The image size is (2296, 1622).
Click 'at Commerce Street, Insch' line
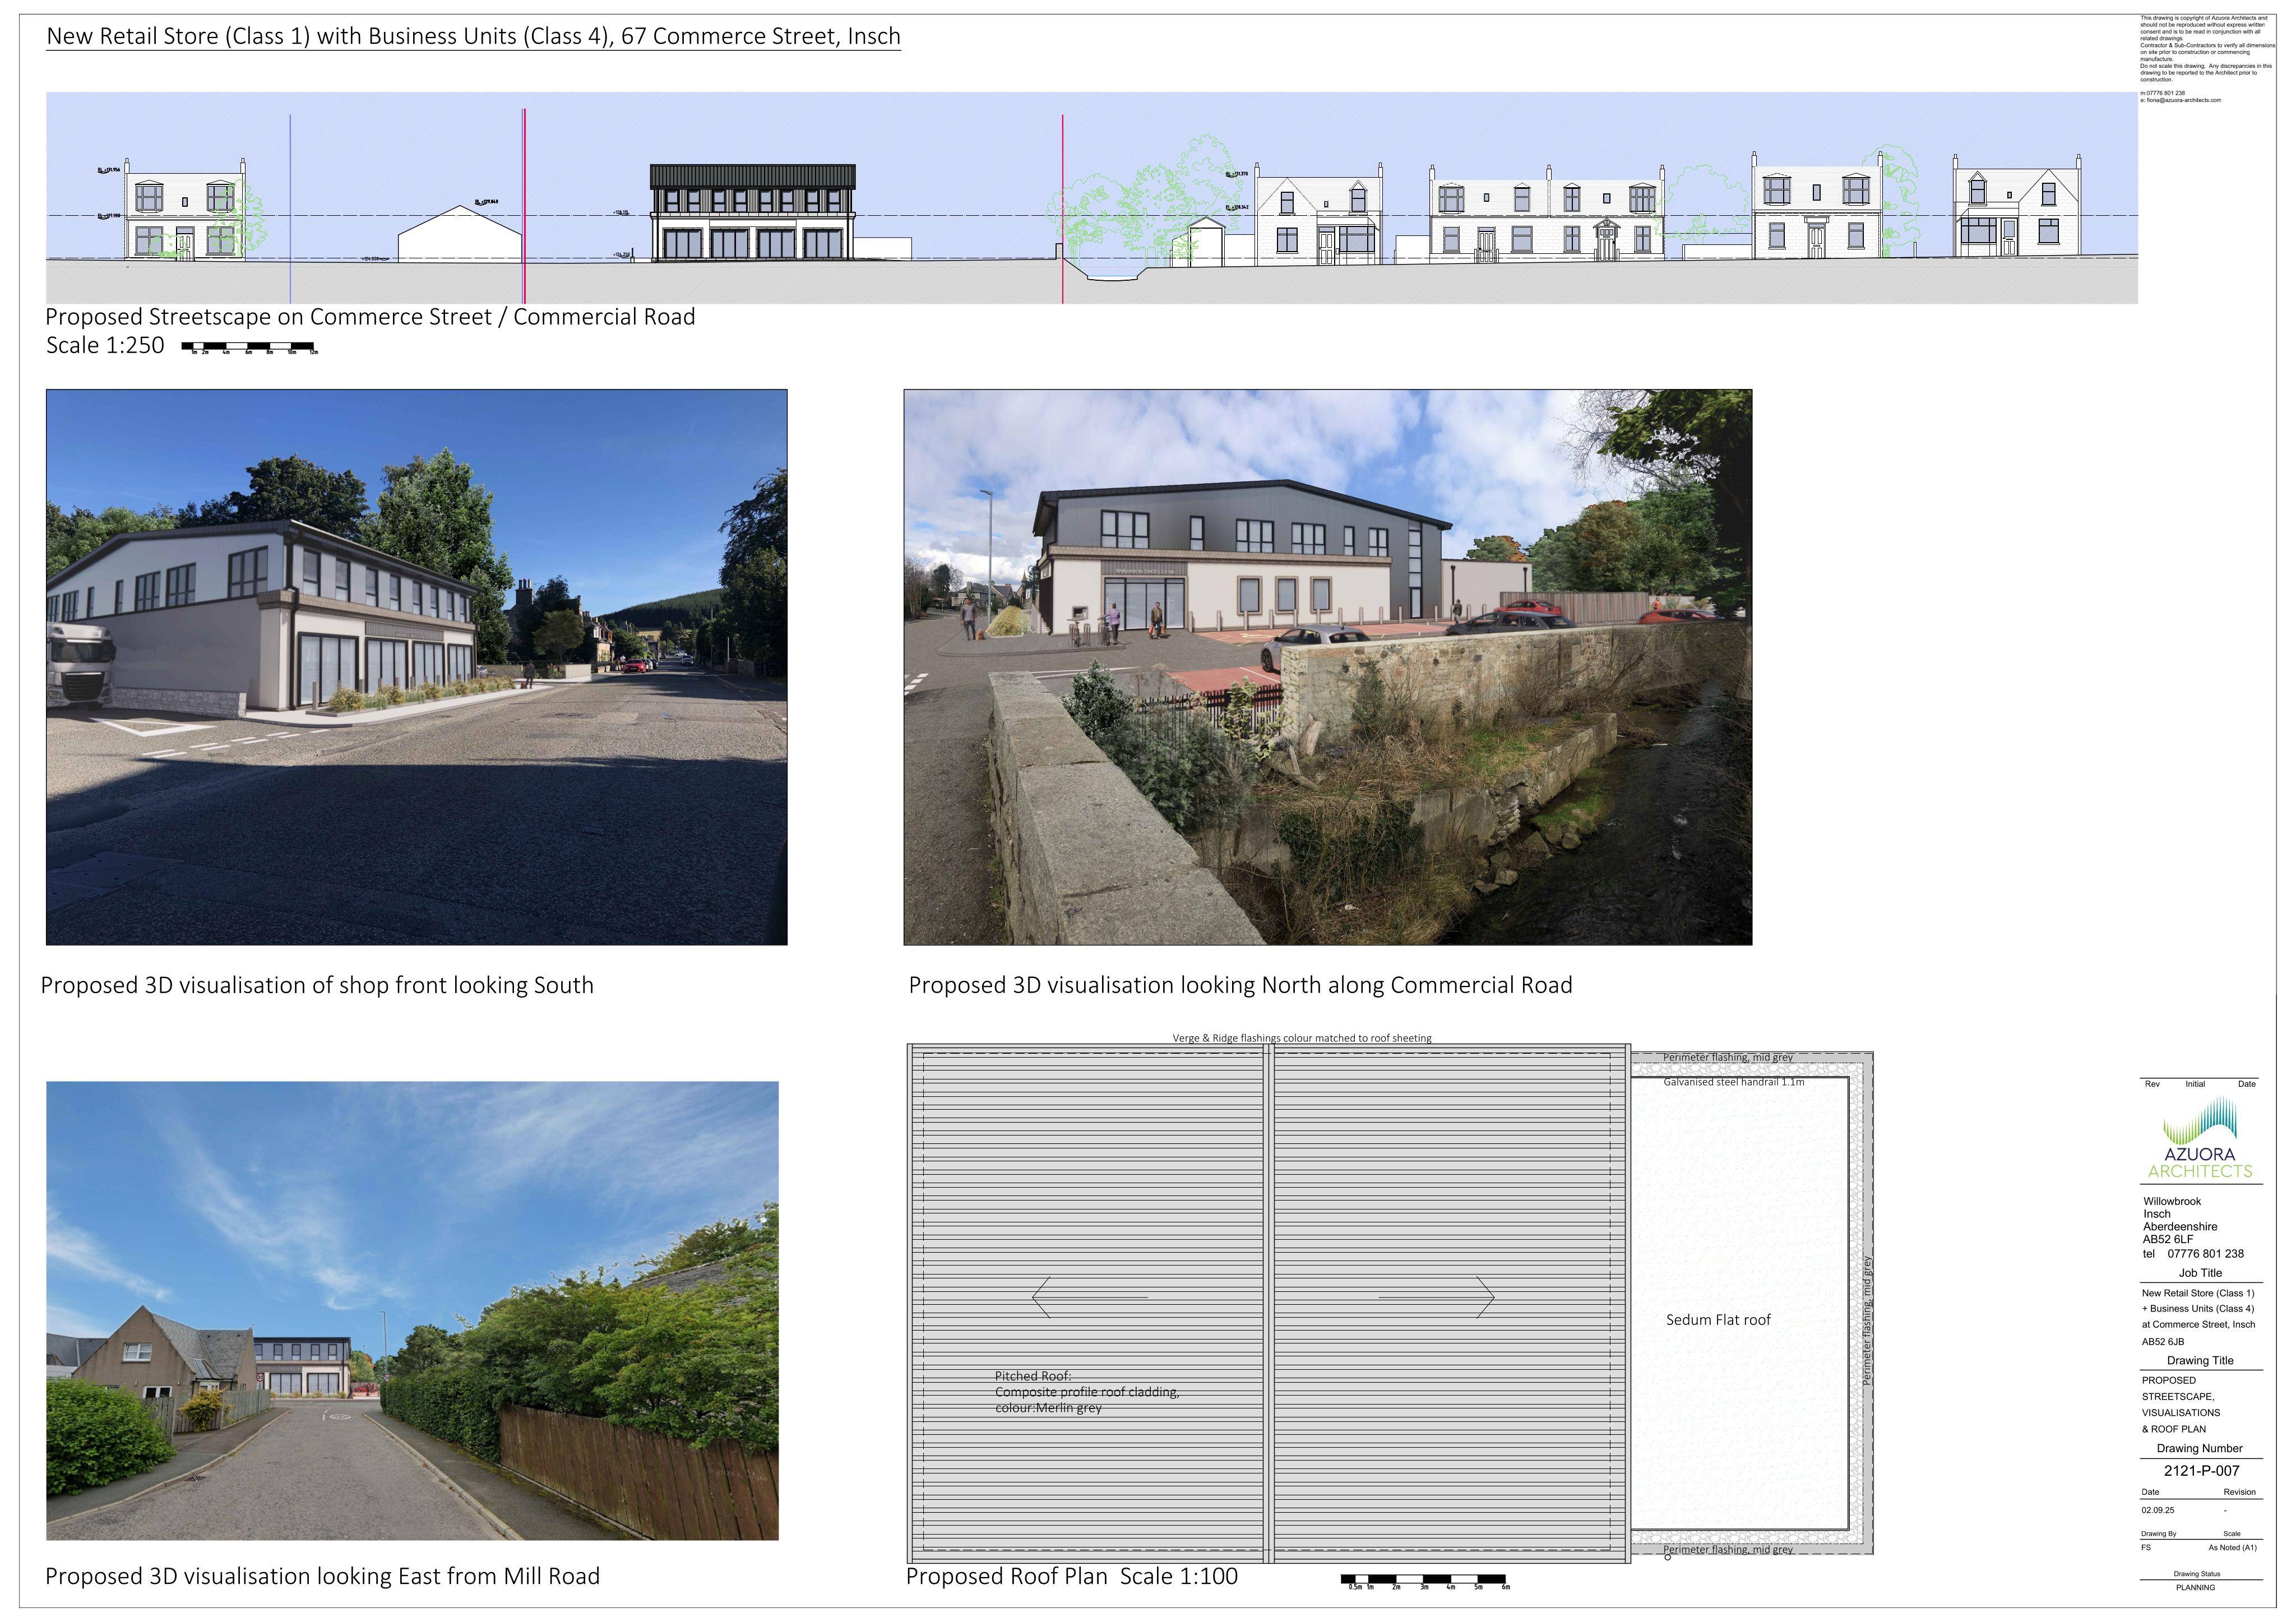pos(2198,1325)
